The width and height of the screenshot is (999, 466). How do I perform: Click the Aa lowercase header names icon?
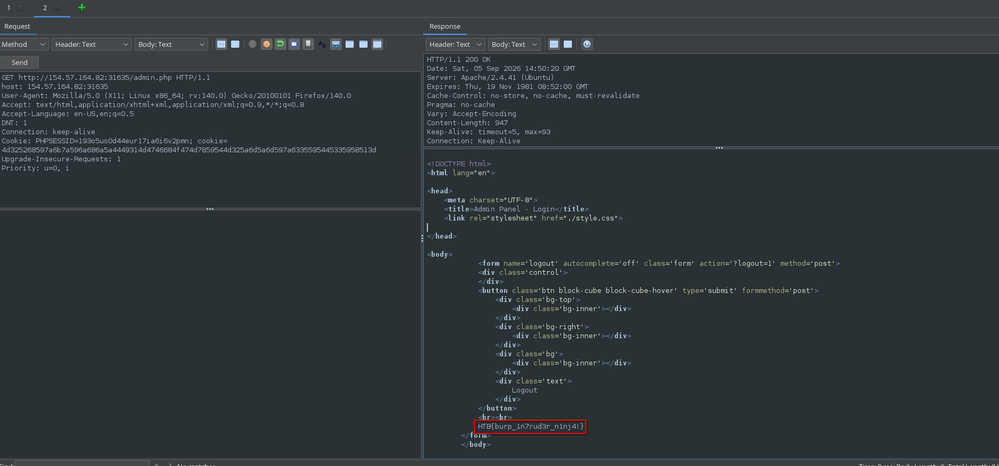(x=322, y=45)
